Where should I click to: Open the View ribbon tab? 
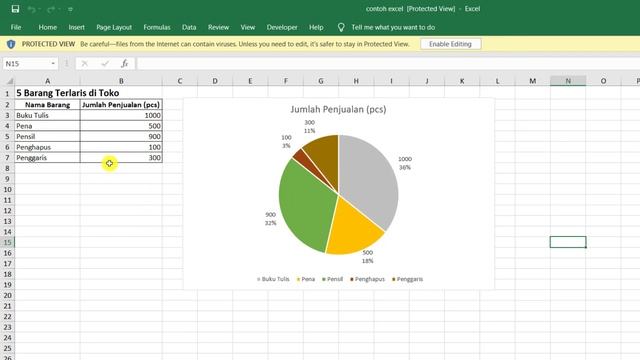click(248, 27)
